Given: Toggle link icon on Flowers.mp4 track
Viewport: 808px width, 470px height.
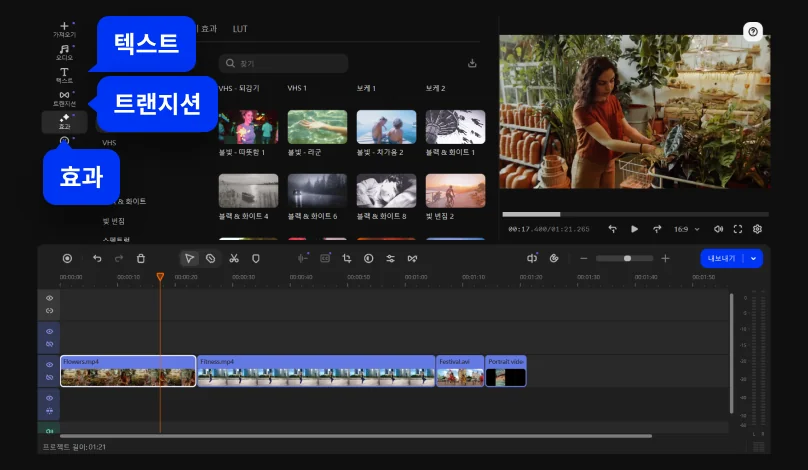Looking at the screenshot, I should click(x=49, y=377).
